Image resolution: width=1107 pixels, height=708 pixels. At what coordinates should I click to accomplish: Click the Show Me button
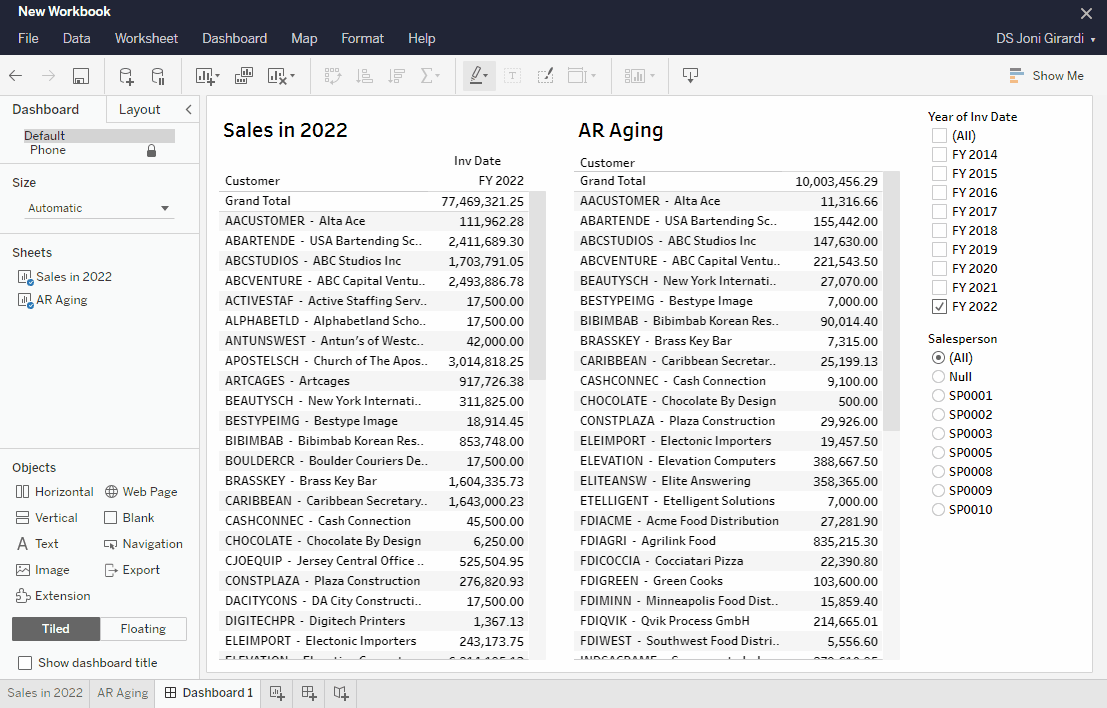[1046, 76]
